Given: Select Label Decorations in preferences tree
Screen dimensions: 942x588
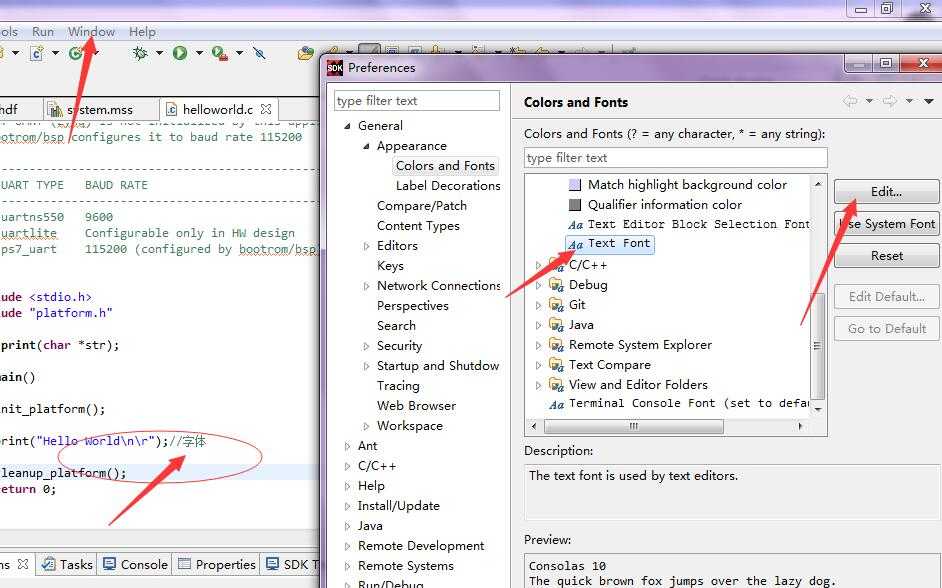Looking at the screenshot, I should 448,186.
